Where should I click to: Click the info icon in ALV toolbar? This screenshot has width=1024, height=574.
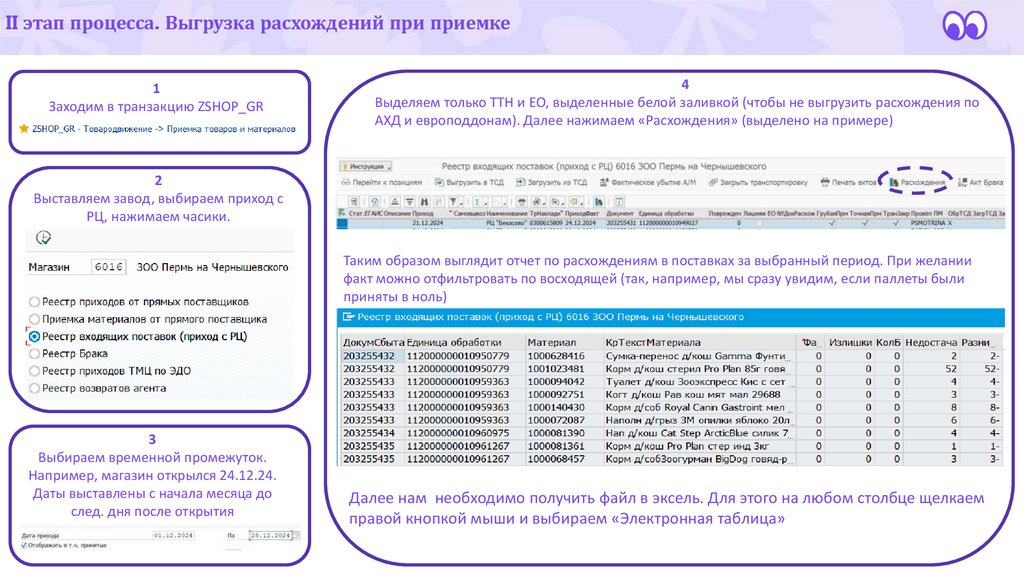coord(619,202)
